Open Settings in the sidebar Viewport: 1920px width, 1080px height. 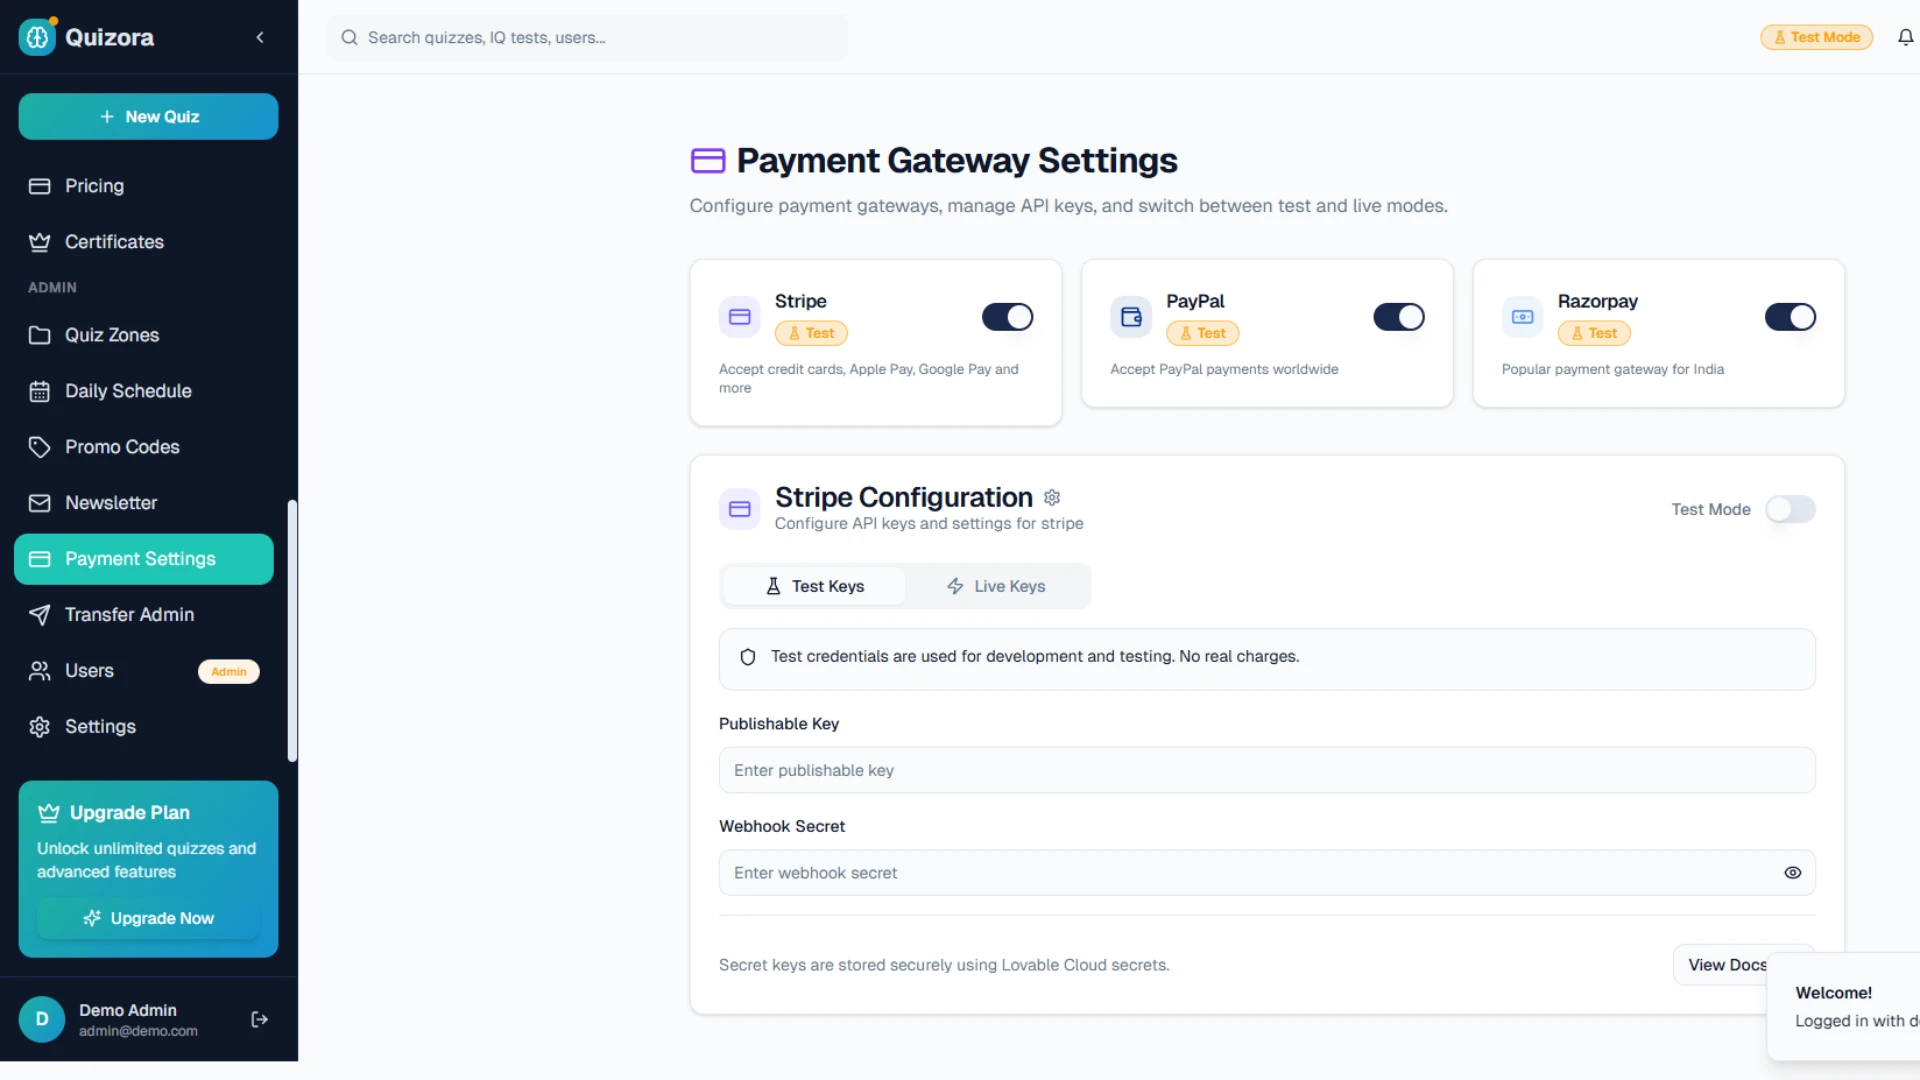pos(144,727)
